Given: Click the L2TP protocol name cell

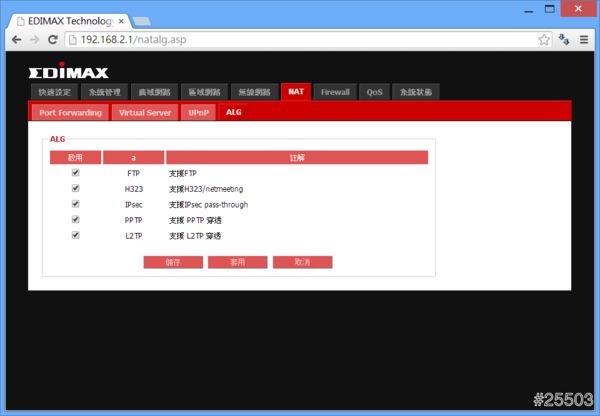Looking at the screenshot, I should [134, 236].
